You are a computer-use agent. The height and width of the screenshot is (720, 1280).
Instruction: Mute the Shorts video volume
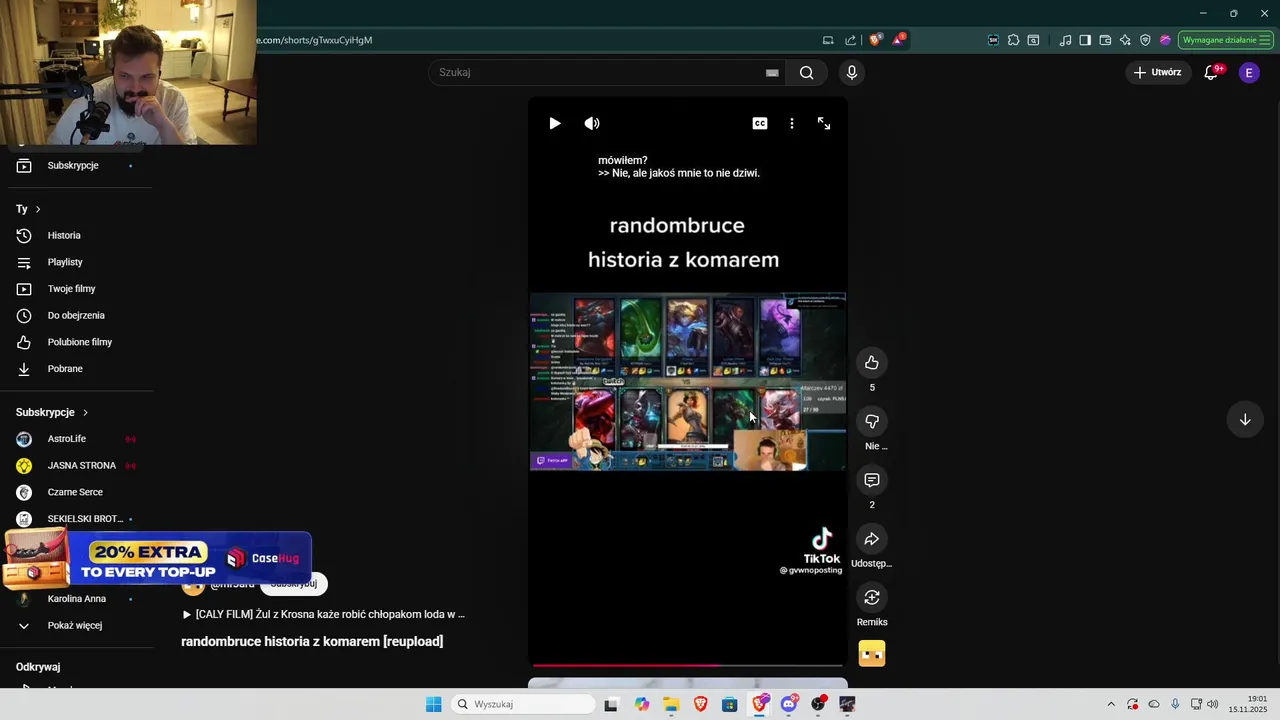[592, 123]
